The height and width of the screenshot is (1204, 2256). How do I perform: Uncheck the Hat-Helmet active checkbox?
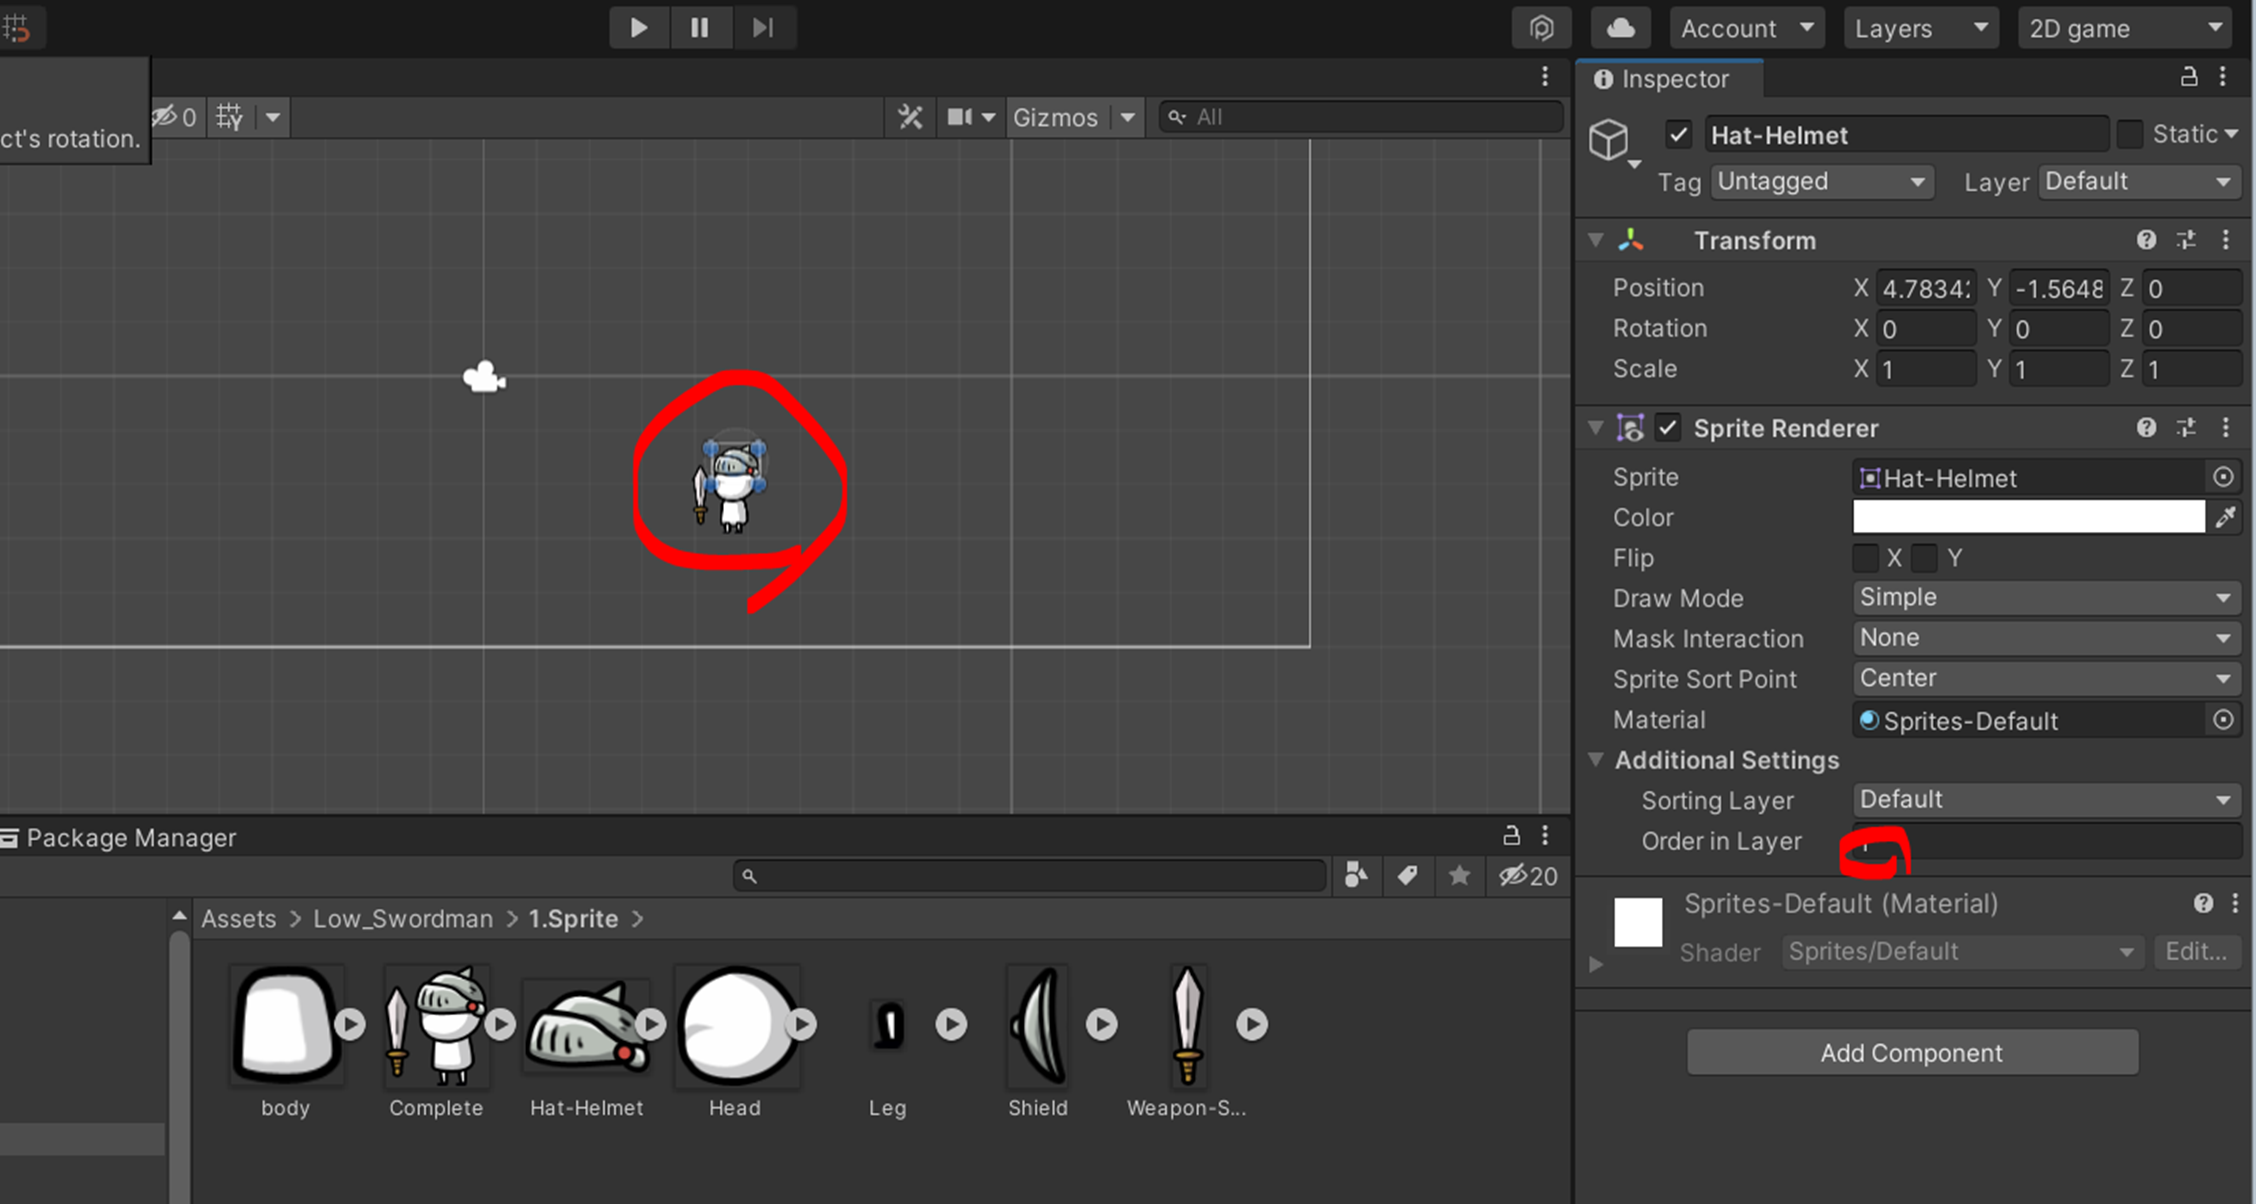pos(1679,135)
